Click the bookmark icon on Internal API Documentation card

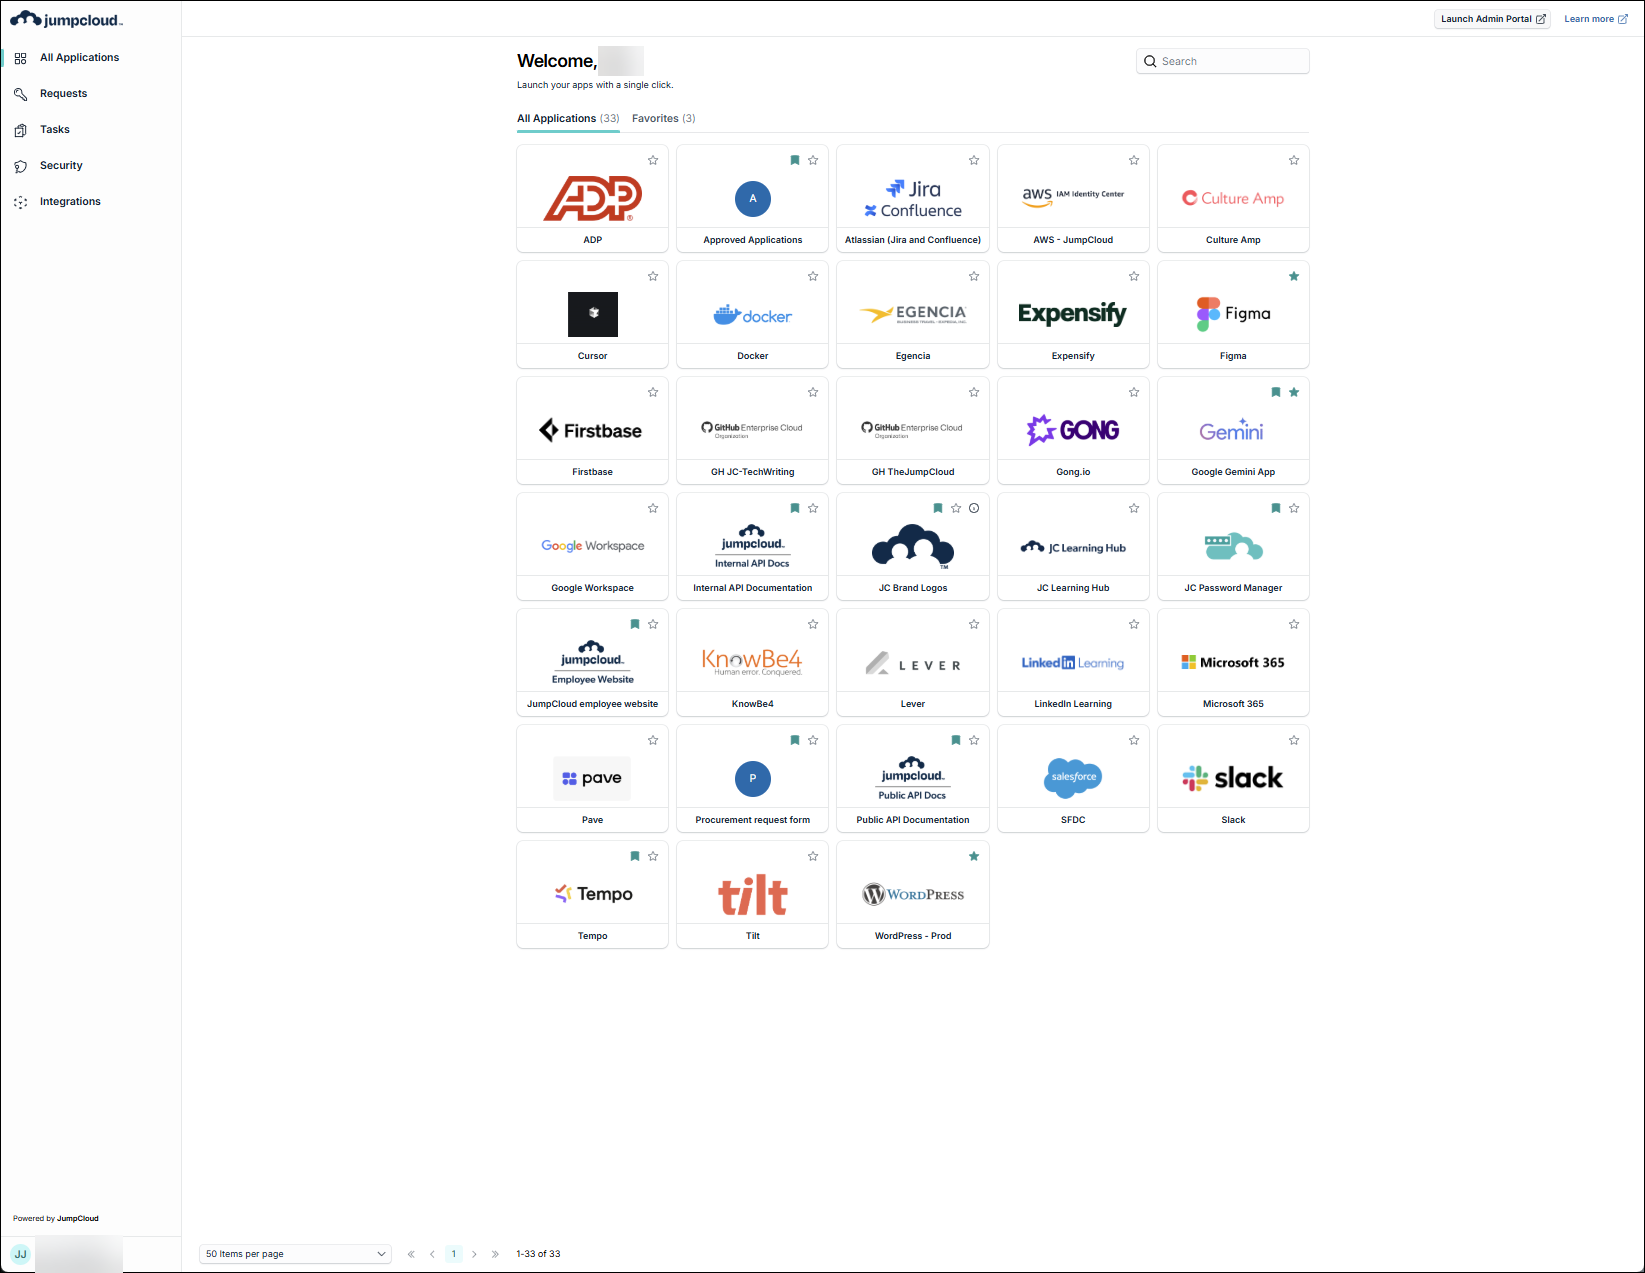coord(795,508)
